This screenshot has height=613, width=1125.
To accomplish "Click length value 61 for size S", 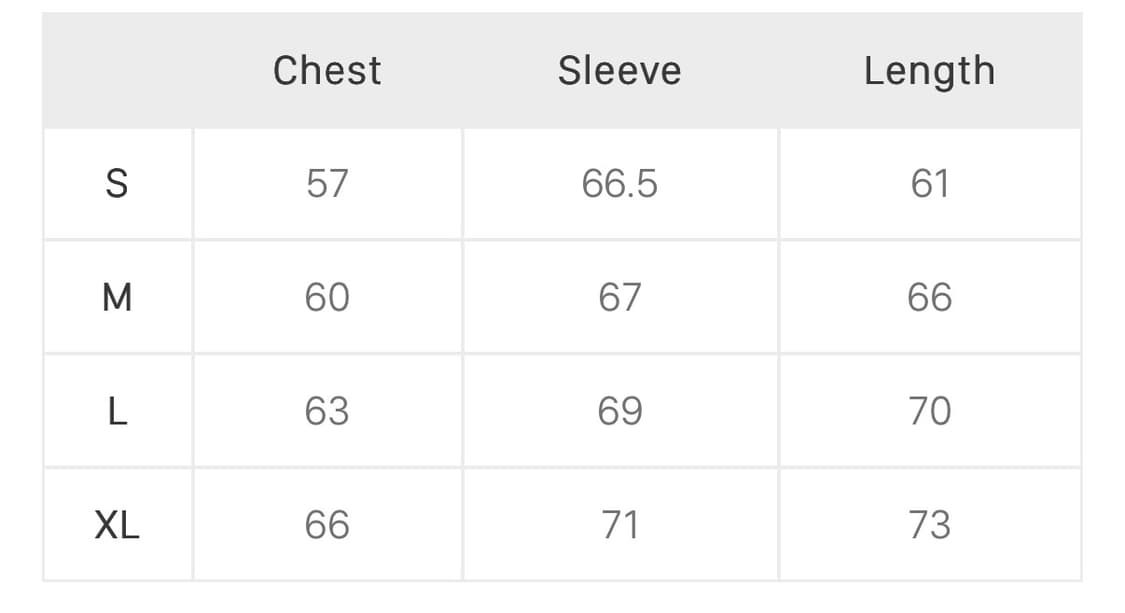I will tap(929, 184).
